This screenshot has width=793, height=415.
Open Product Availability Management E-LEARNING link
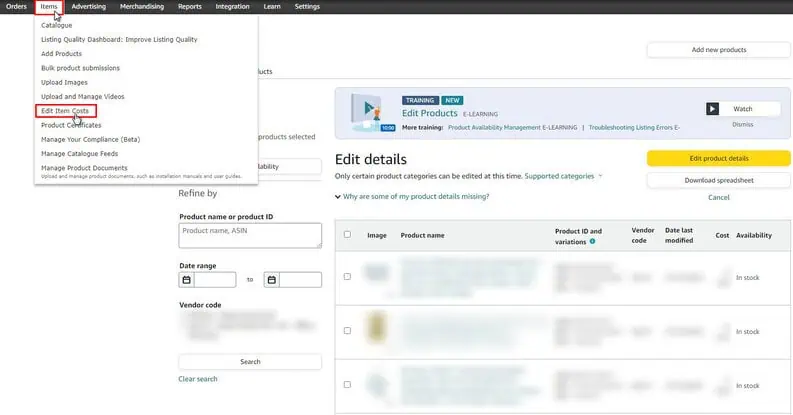click(x=512, y=127)
